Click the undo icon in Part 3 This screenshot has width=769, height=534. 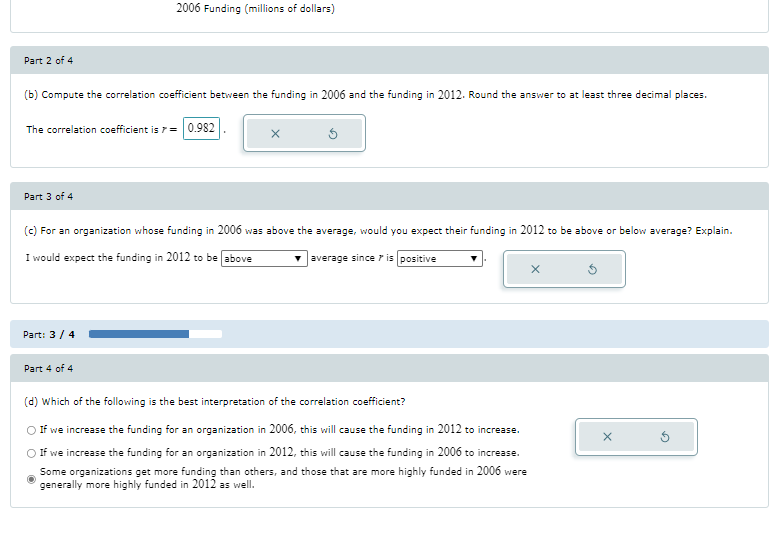(x=592, y=269)
